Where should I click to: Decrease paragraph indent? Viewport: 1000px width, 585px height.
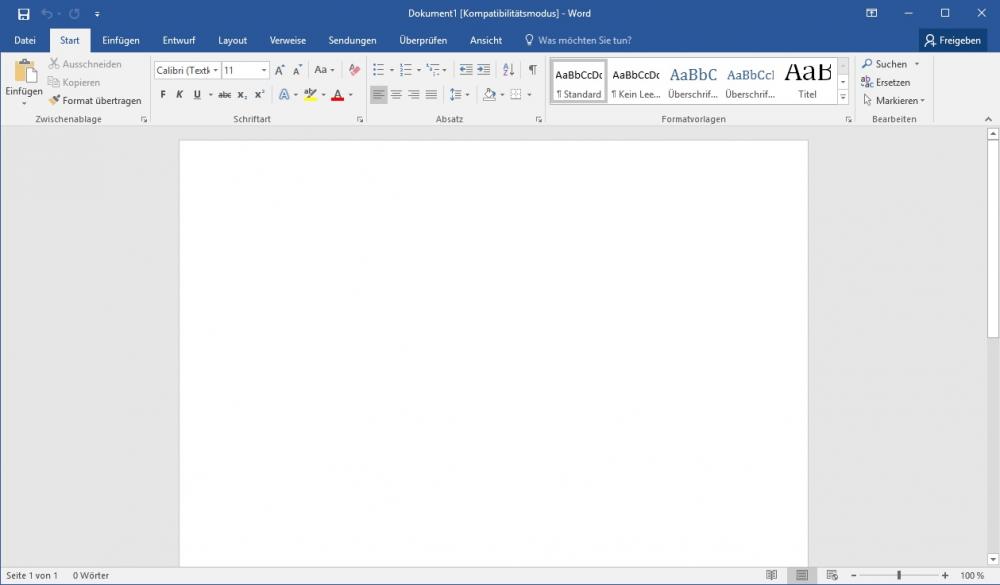coord(466,70)
